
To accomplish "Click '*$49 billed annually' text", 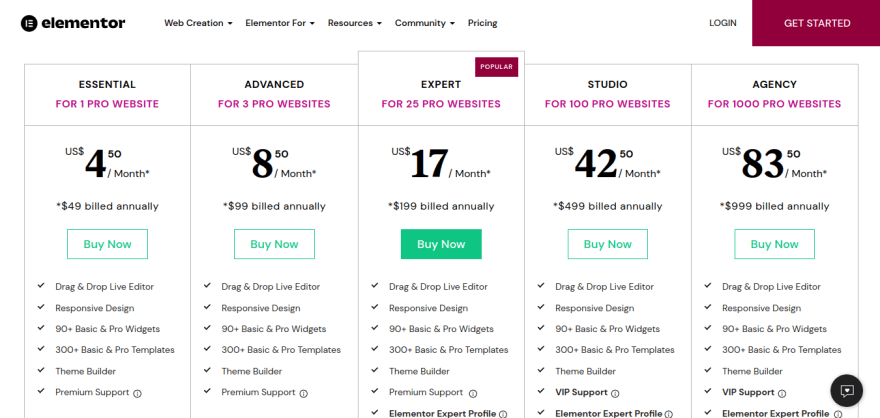I will [107, 206].
